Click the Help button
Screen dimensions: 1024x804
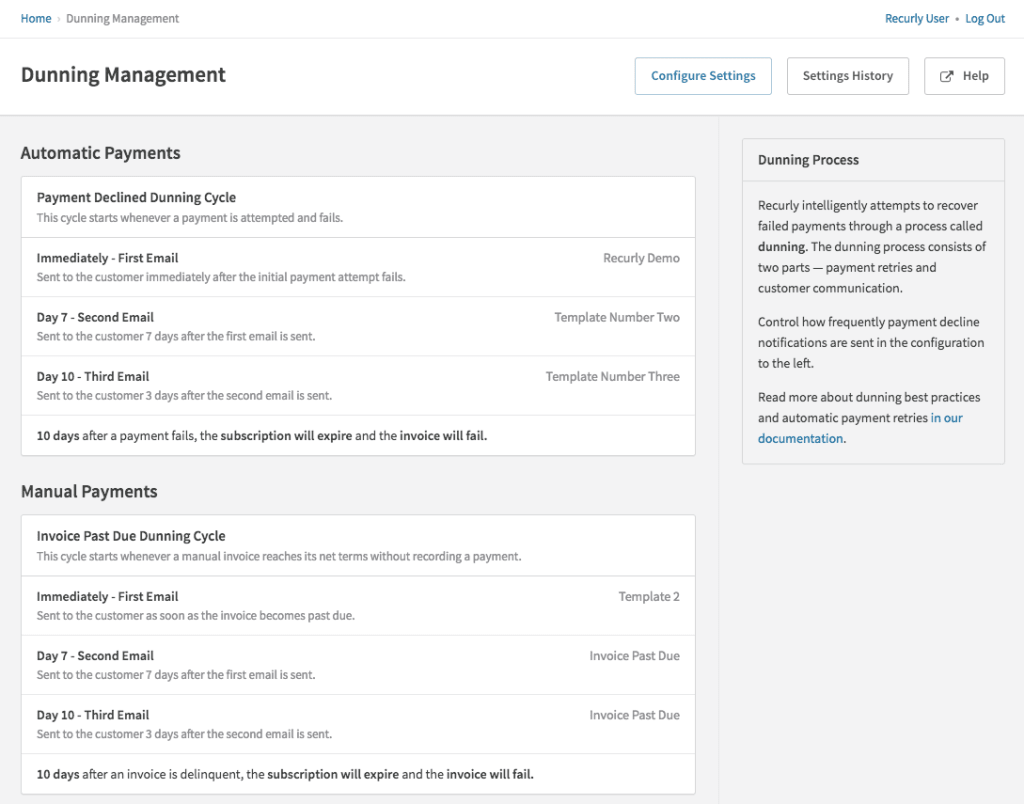click(964, 75)
